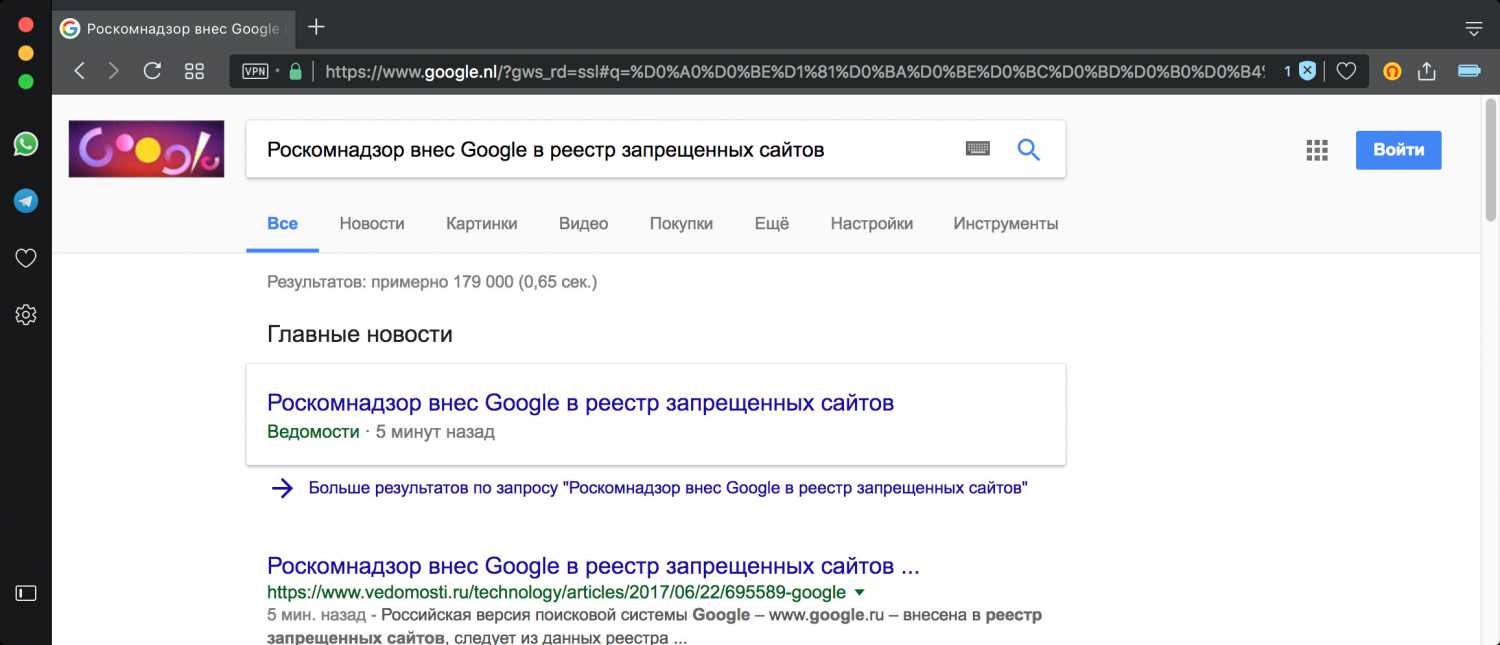The height and width of the screenshot is (645, 1500).
Task: Click the Google doodle logo
Action: tap(146, 149)
